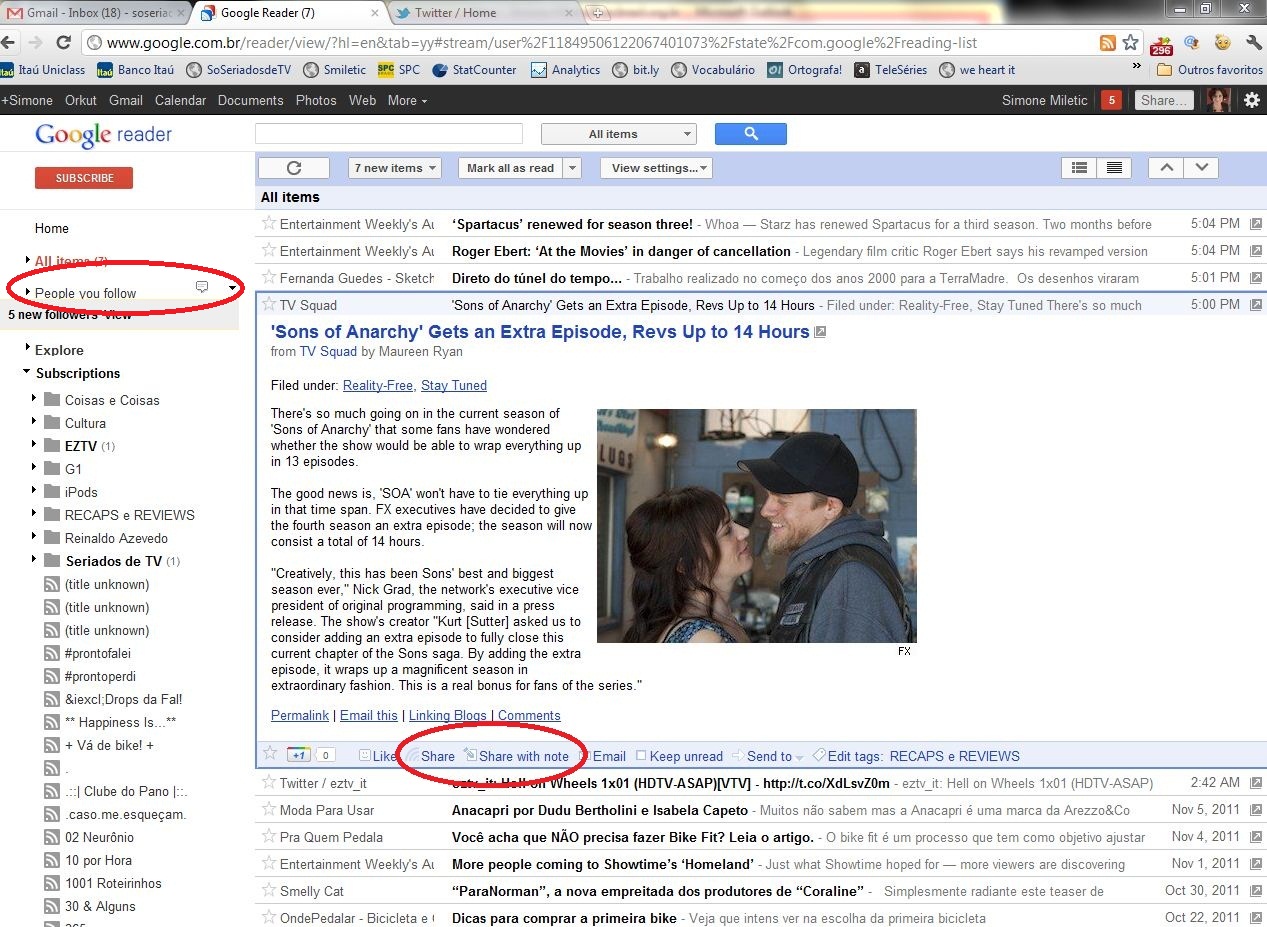Viewport: 1267px width, 927px height.
Task: Star the TV Squad item header
Action: (268, 304)
